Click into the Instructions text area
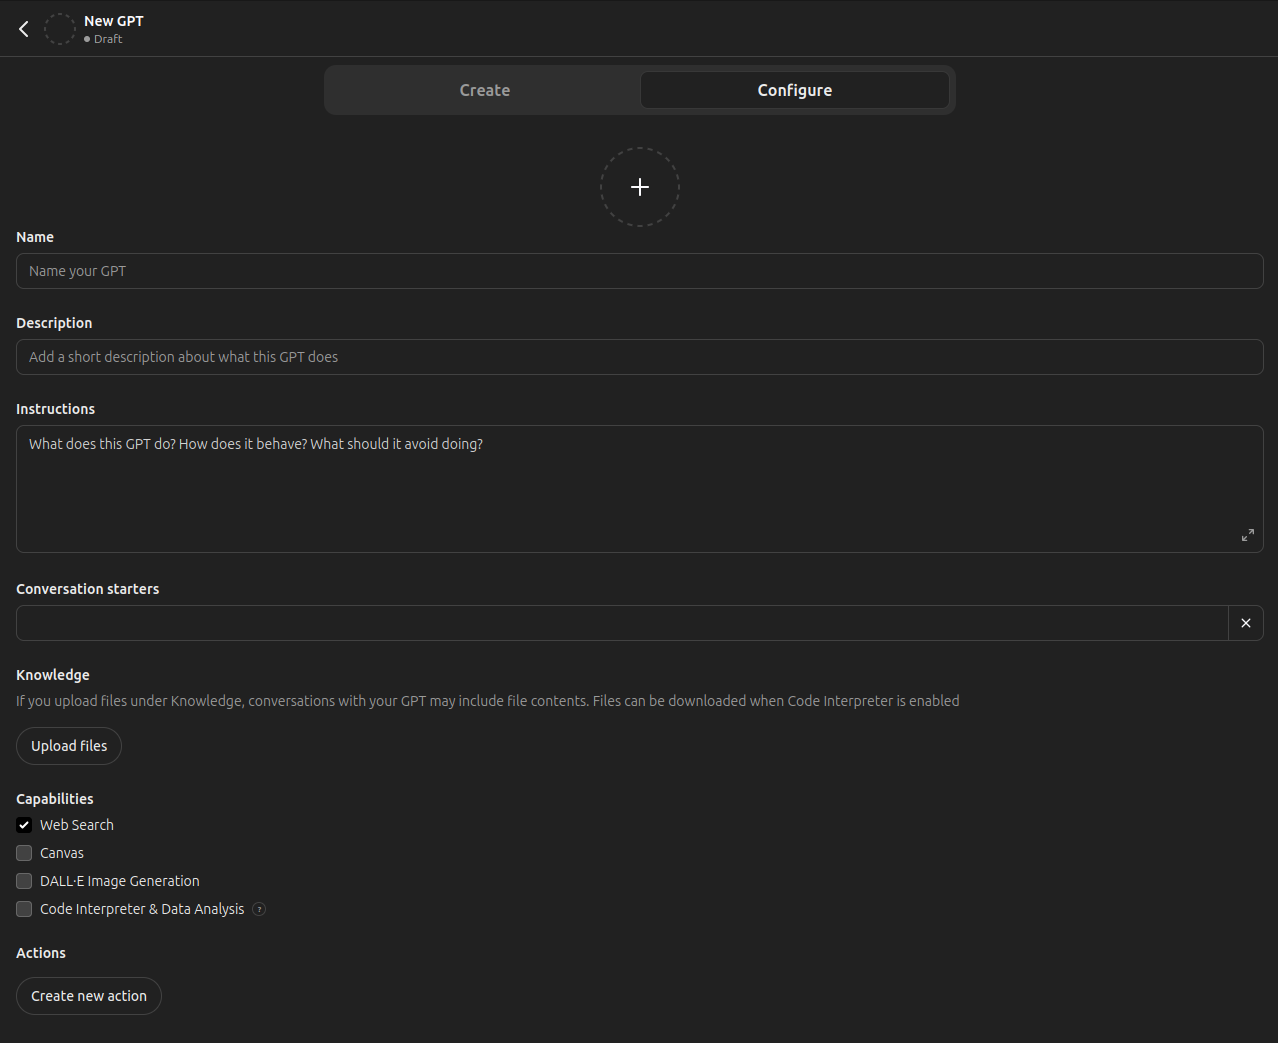This screenshot has height=1043, width=1278. (x=640, y=489)
